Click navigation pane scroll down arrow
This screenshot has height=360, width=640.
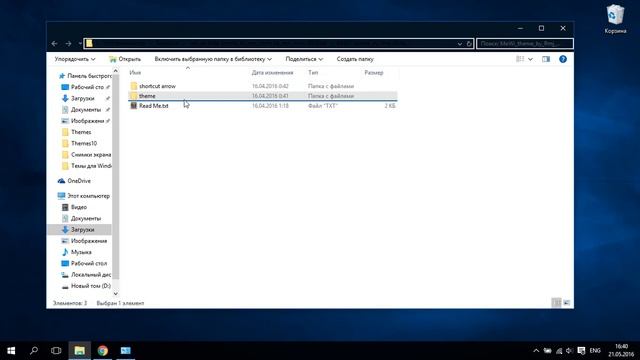tap(116, 293)
